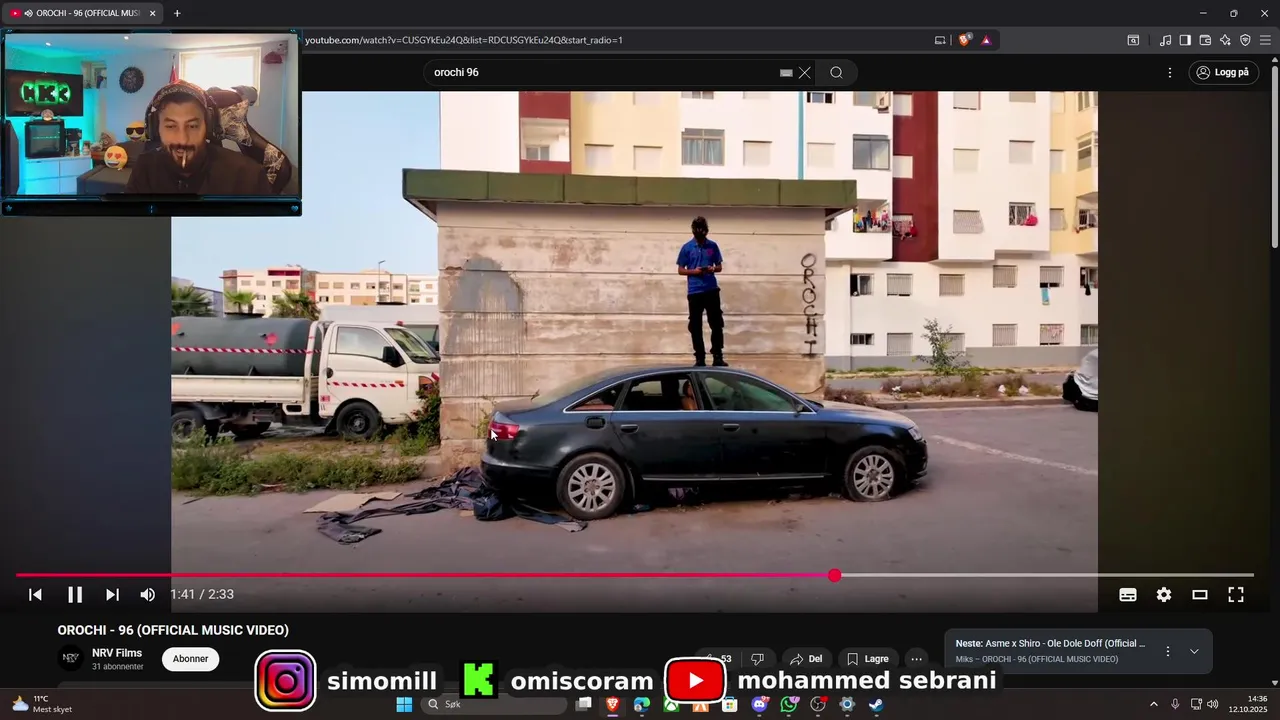Screen dimensions: 1280x720
Task: Clear the 'orochi 96' search query
Action: click(x=805, y=72)
